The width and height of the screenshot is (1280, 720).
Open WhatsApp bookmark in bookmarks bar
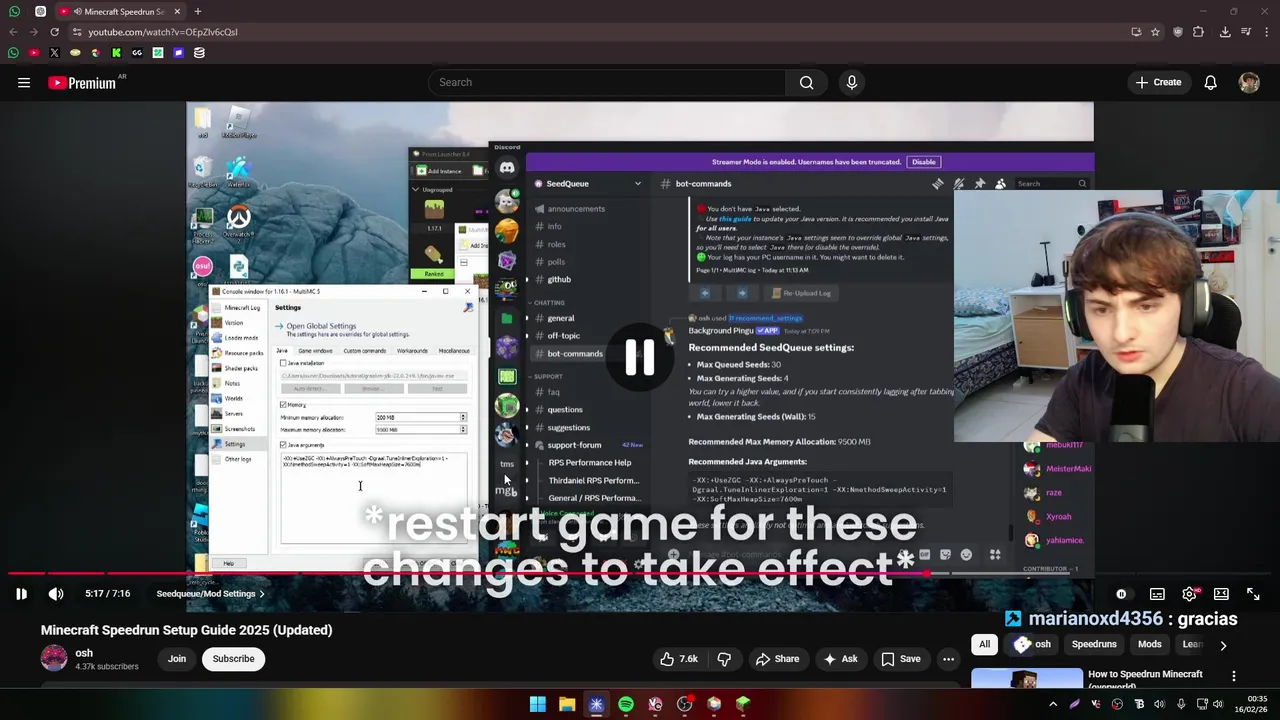pos(13,52)
